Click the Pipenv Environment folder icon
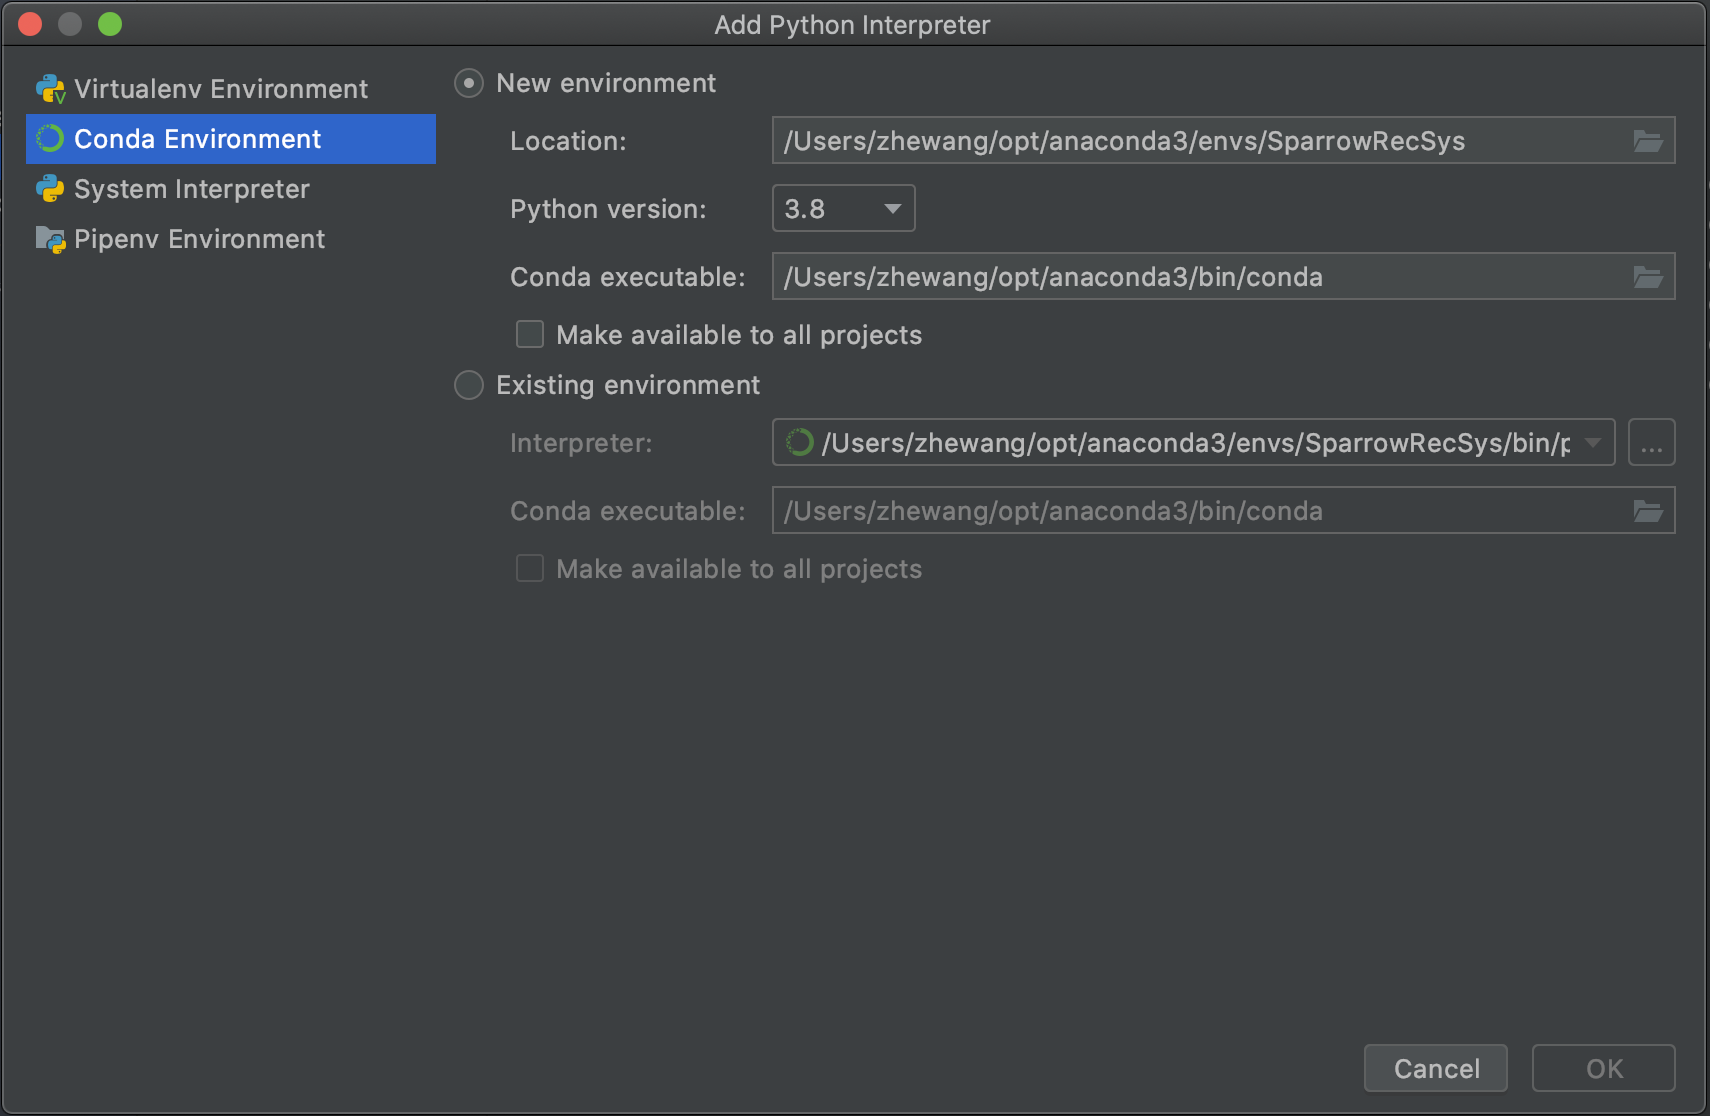1710x1116 pixels. (50, 239)
